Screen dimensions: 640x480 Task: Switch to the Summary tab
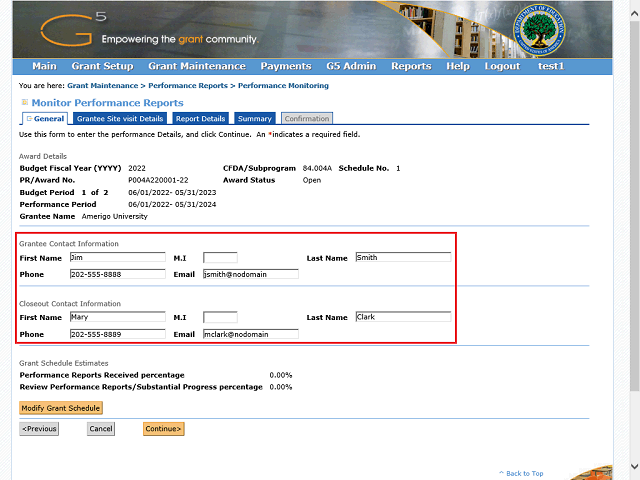click(255, 119)
